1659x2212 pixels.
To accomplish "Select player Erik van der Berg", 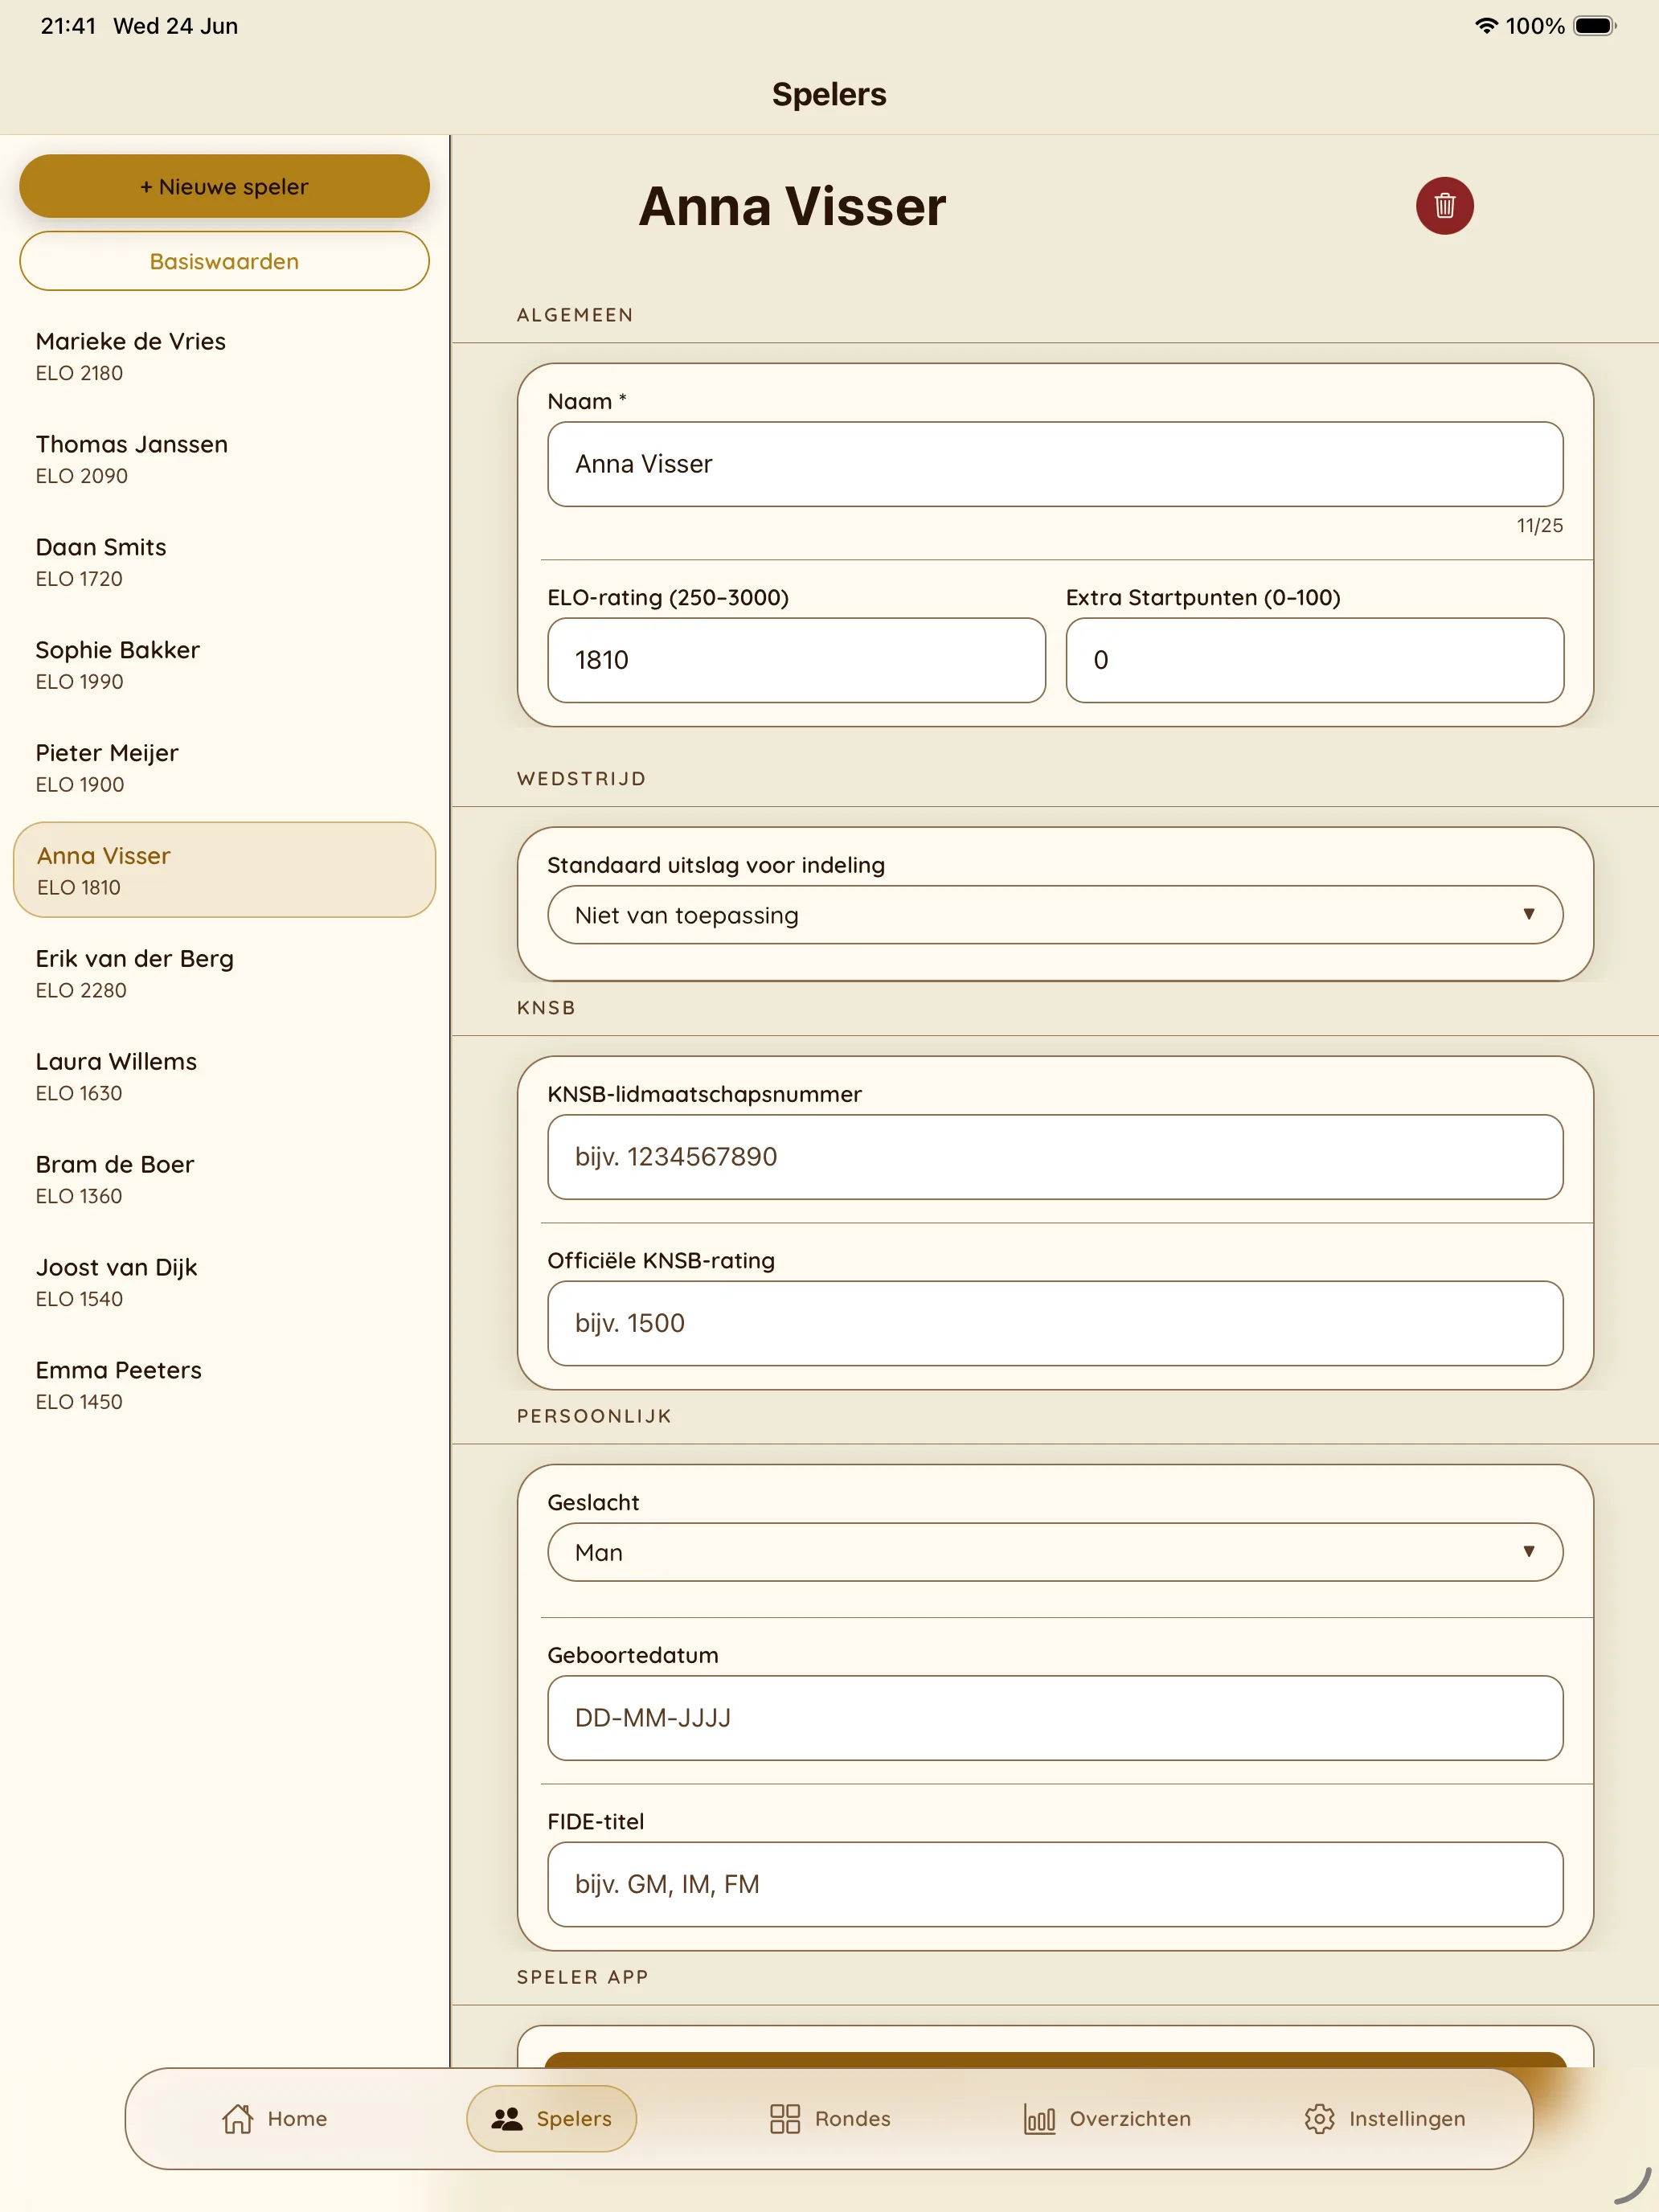I will [224, 973].
